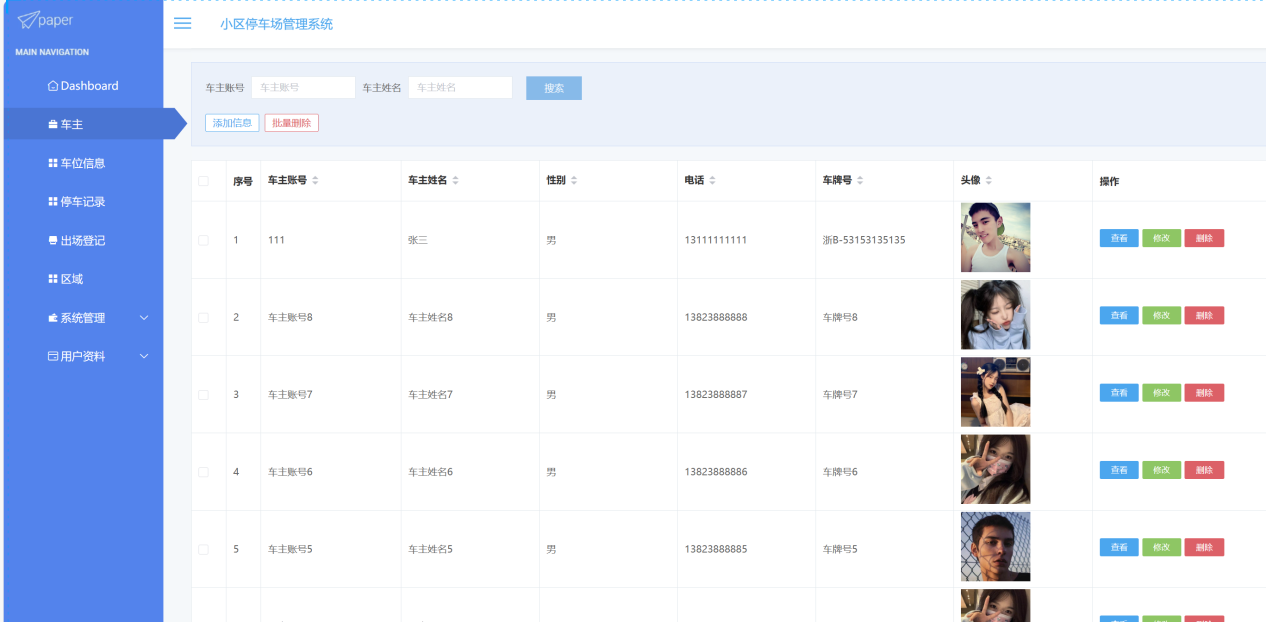Expand the 用户资料 chevron
The height and width of the screenshot is (622, 1266).
(x=144, y=356)
